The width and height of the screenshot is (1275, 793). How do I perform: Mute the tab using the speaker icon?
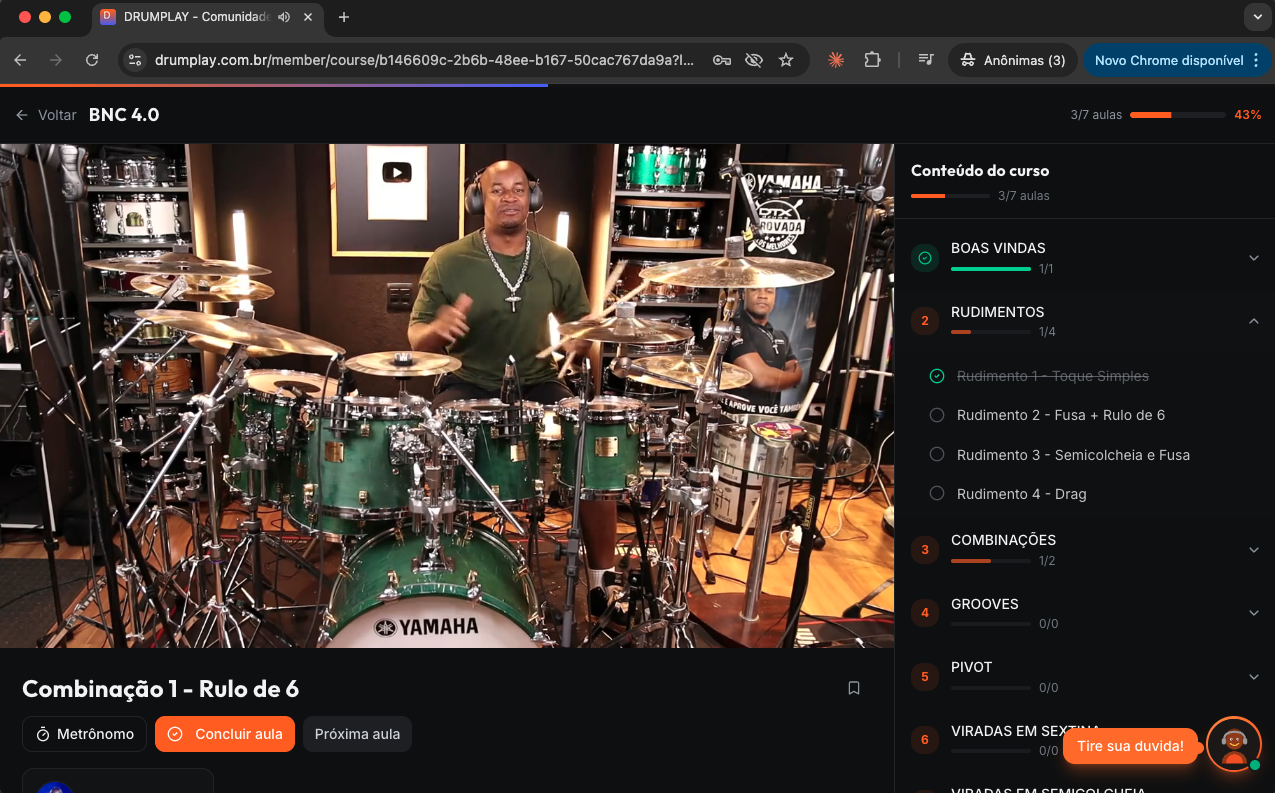[x=284, y=17]
